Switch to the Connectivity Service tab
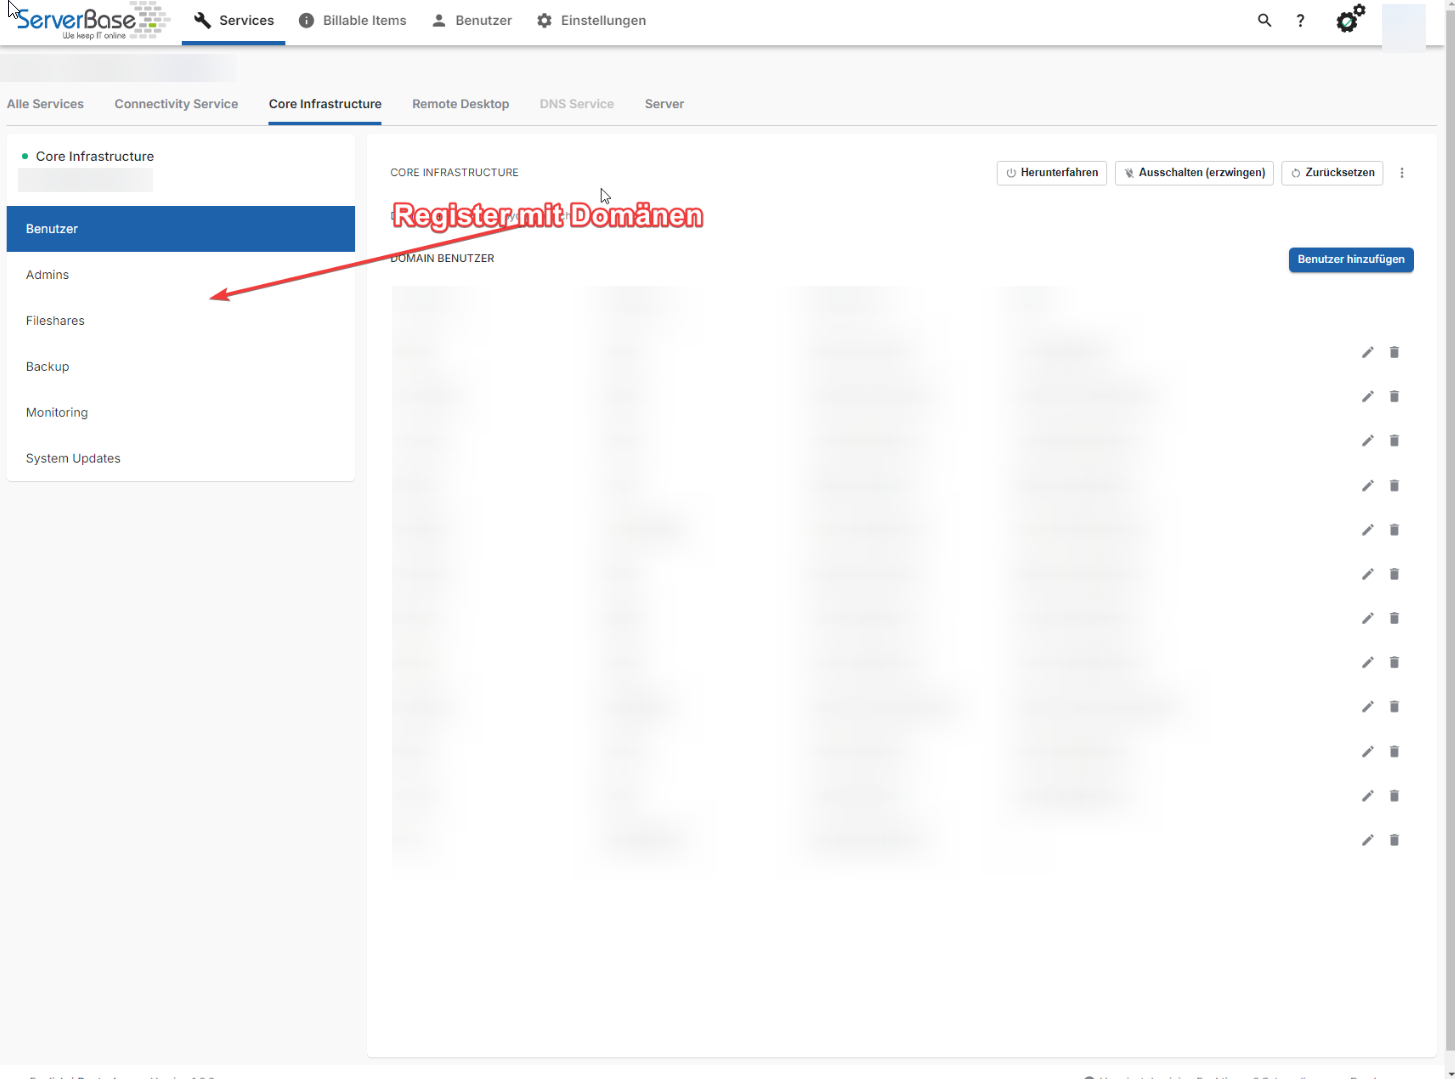 tap(176, 104)
